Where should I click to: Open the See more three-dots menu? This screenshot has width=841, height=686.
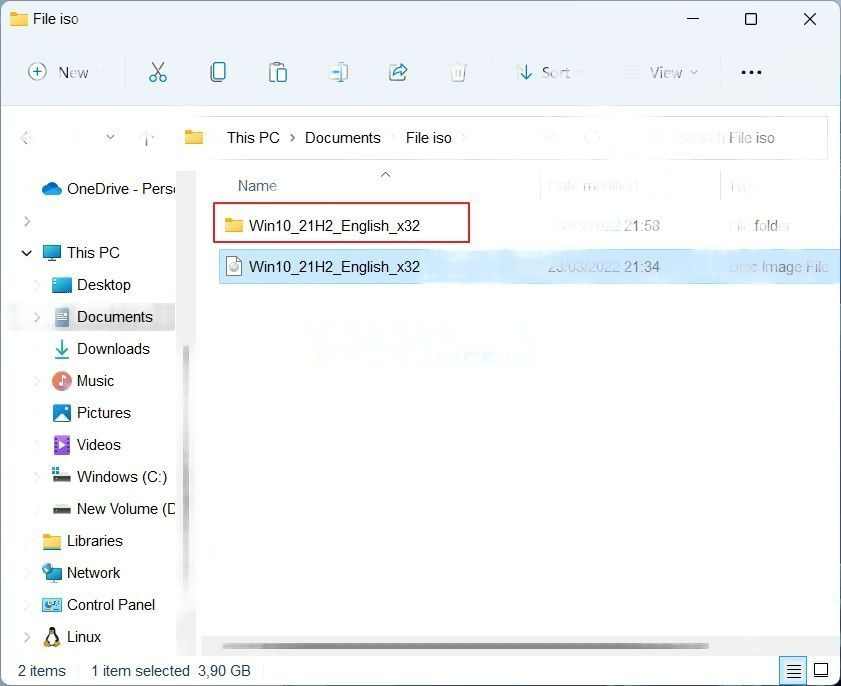point(751,72)
